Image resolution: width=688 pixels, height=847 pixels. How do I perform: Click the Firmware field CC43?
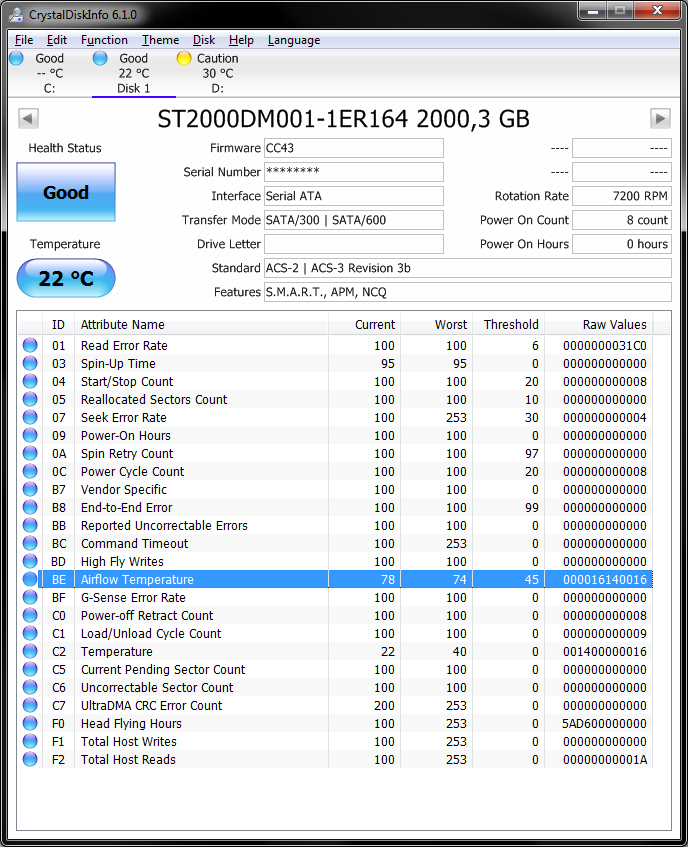coord(354,148)
